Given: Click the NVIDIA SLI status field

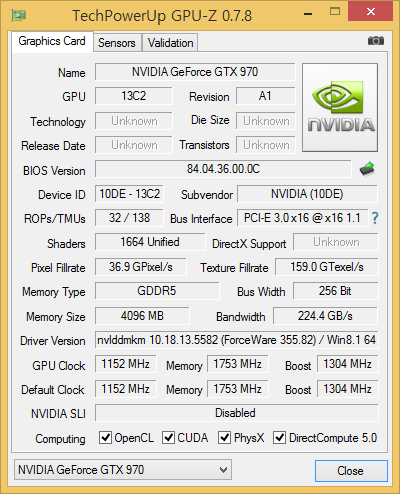Looking at the screenshot, I should pos(237,413).
